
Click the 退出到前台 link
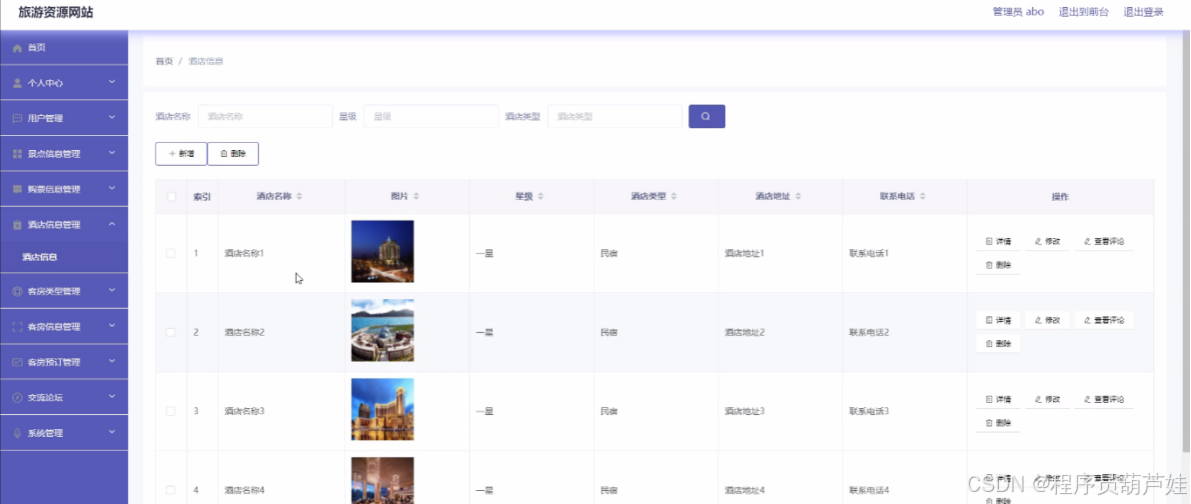tap(1084, 12)
